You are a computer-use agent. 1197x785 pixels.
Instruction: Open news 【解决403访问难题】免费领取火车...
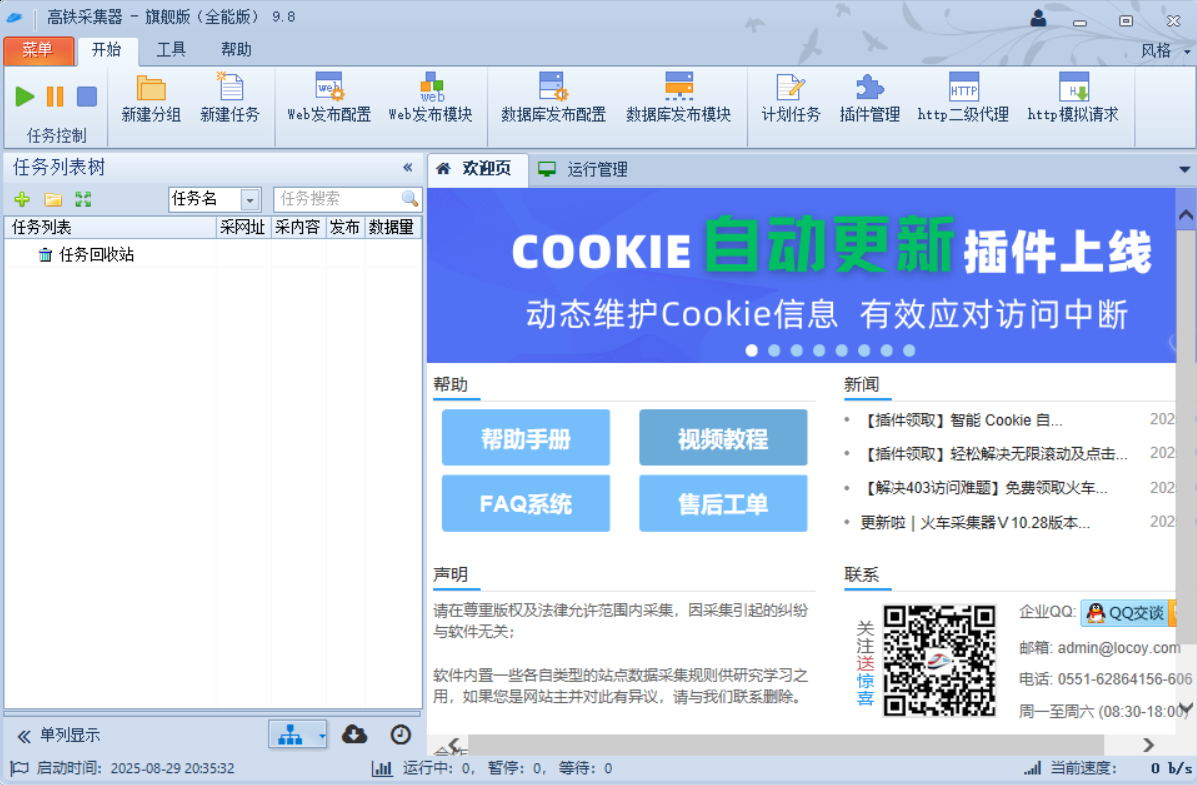(985, 488)
